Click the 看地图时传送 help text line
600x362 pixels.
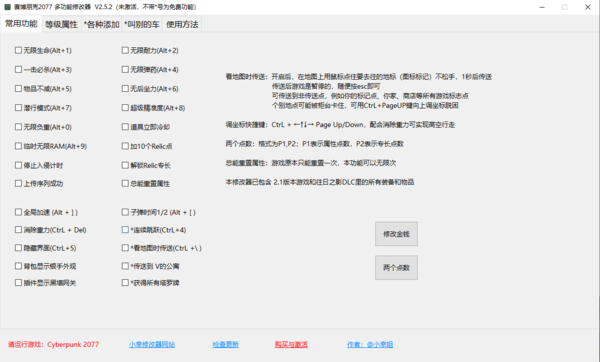pos(359,77)
